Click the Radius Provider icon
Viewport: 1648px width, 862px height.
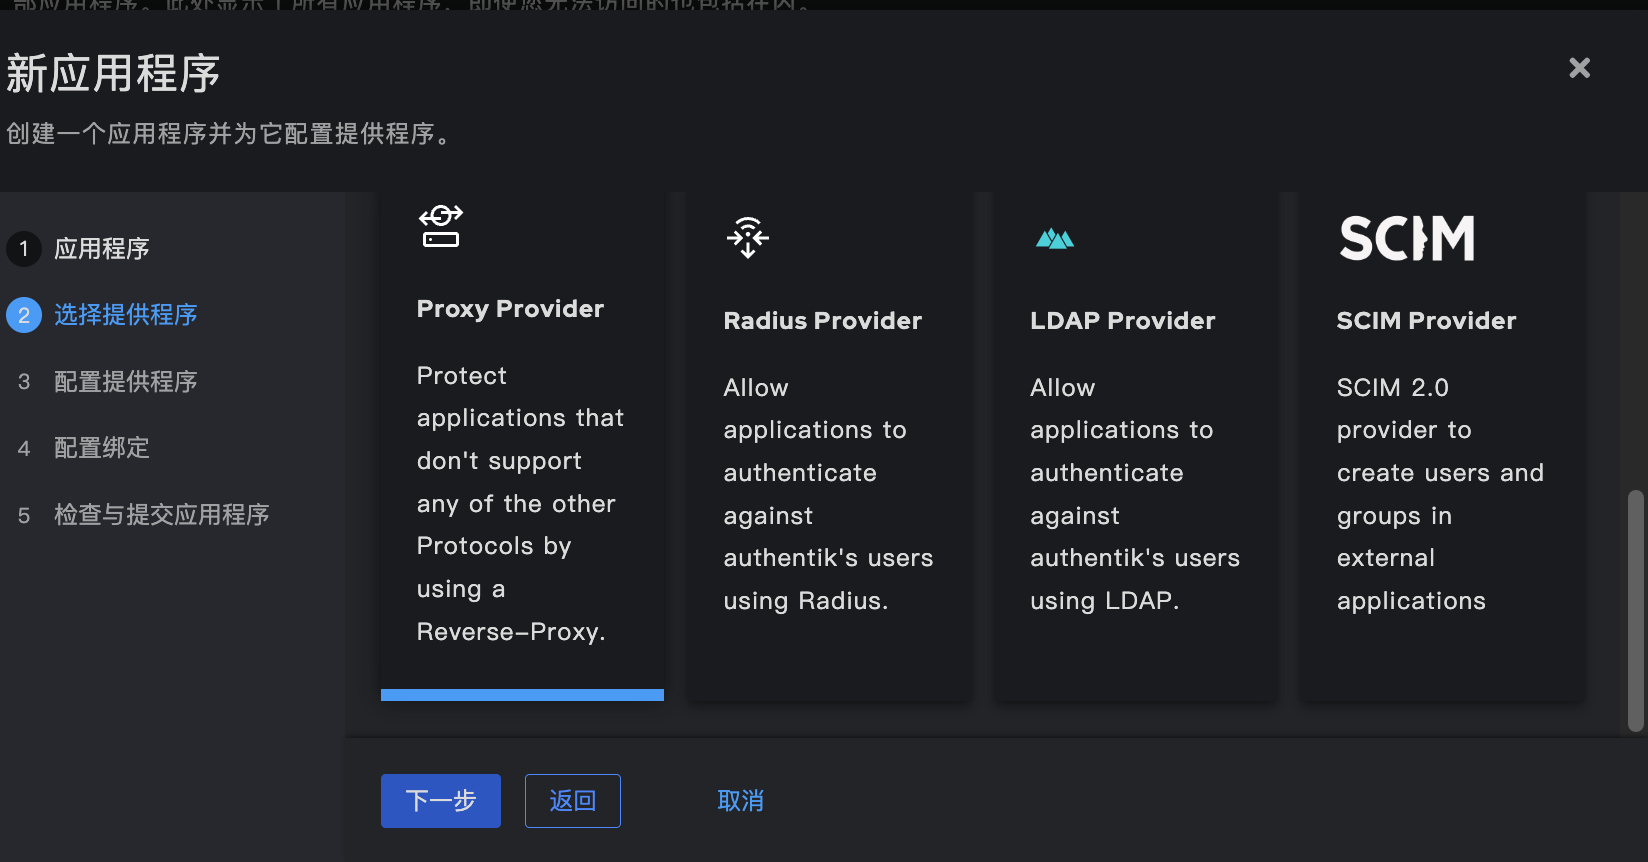[x=748, y=238]
